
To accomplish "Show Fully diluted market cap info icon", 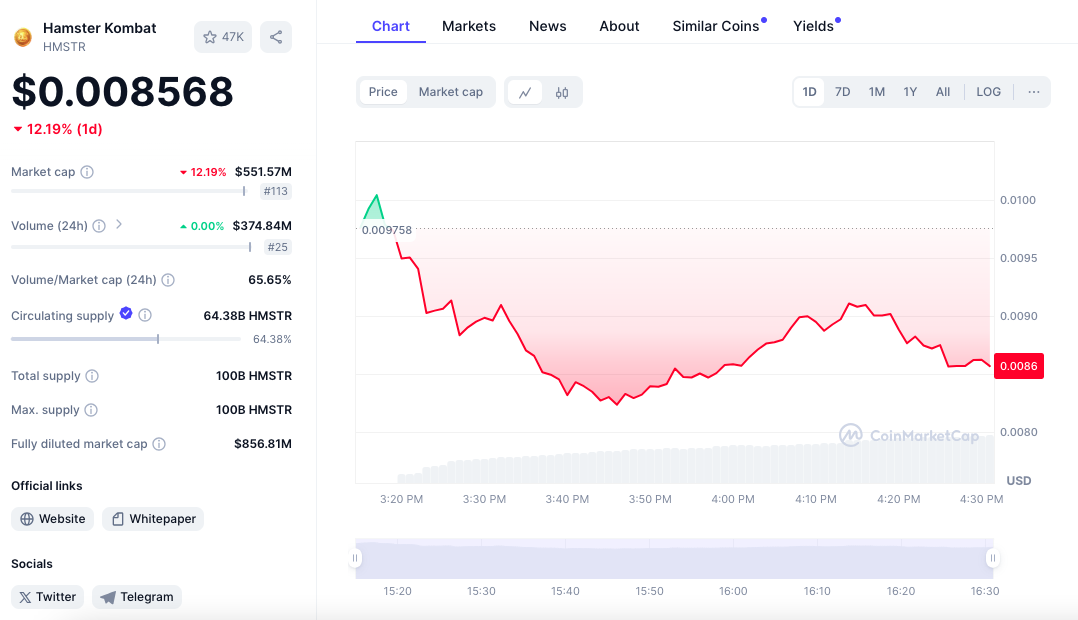I will (159, 444).
